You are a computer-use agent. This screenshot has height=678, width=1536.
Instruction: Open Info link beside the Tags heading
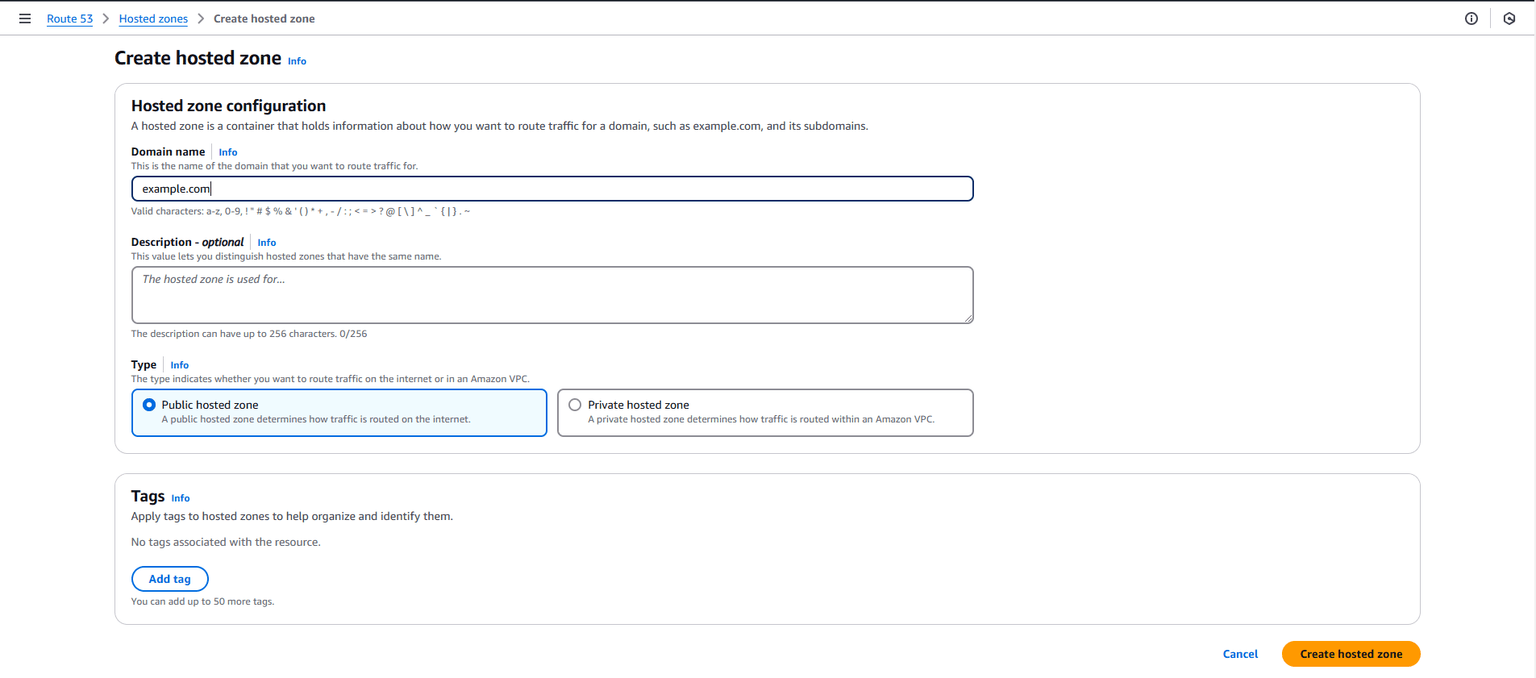[180, 498]
